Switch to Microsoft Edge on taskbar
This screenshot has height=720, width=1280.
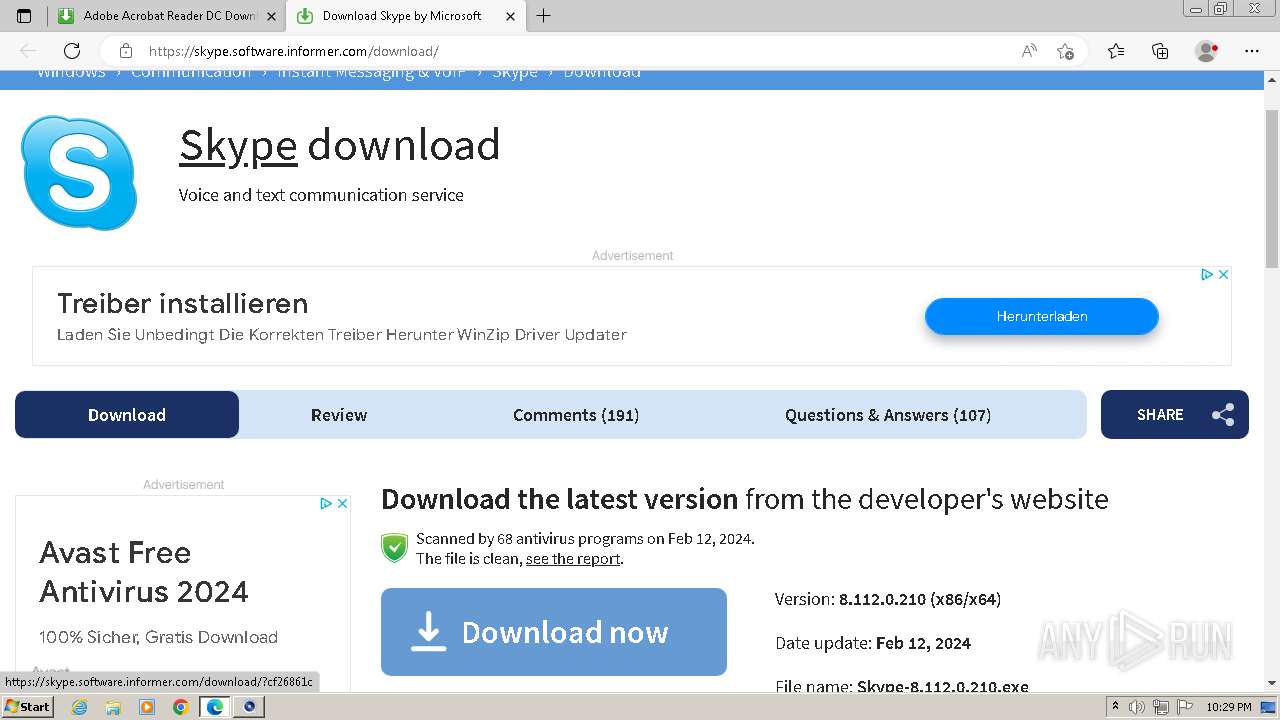tap(214, 707)
